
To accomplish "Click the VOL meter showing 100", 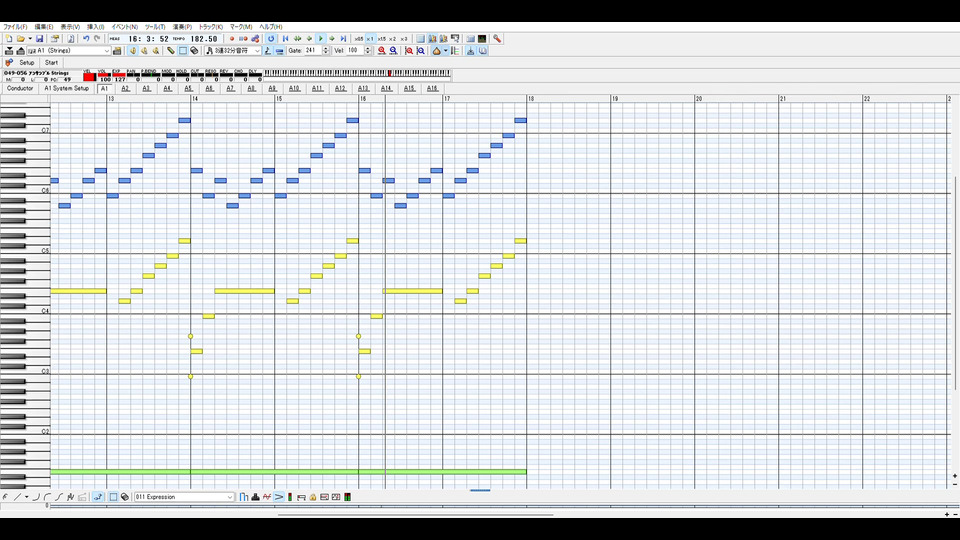I will [105, 76].
